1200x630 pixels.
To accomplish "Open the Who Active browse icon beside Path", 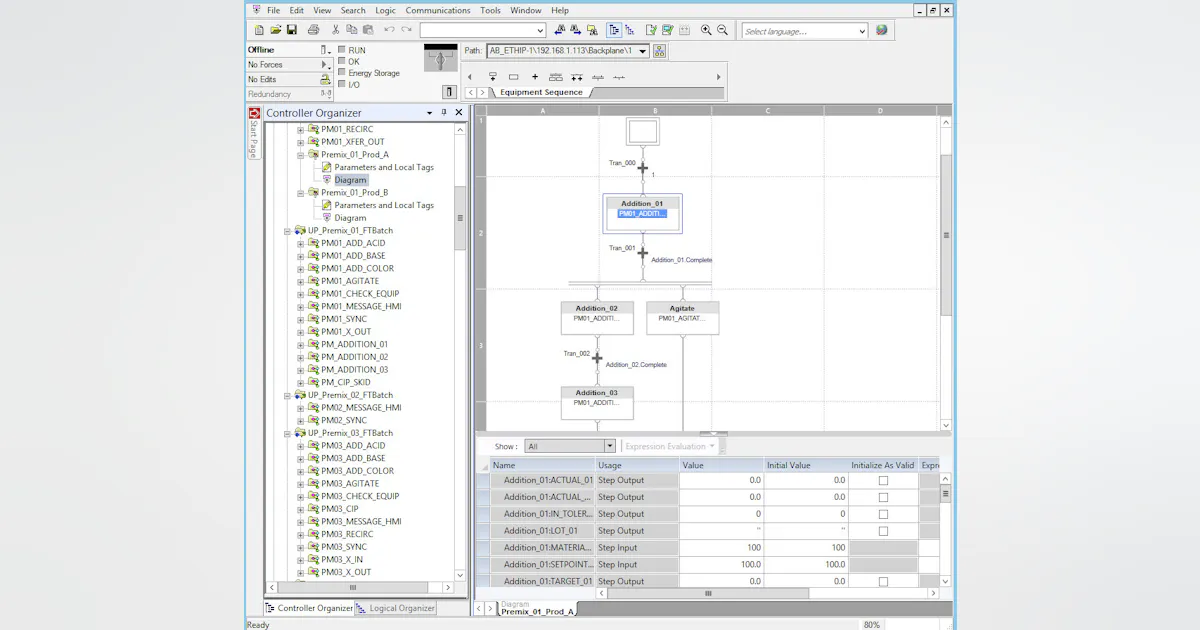I will 658,50.
